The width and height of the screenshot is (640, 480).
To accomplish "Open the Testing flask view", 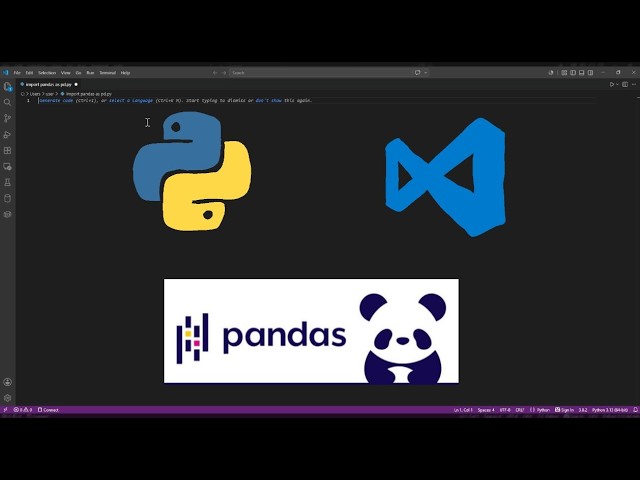I will click(7, 182).
